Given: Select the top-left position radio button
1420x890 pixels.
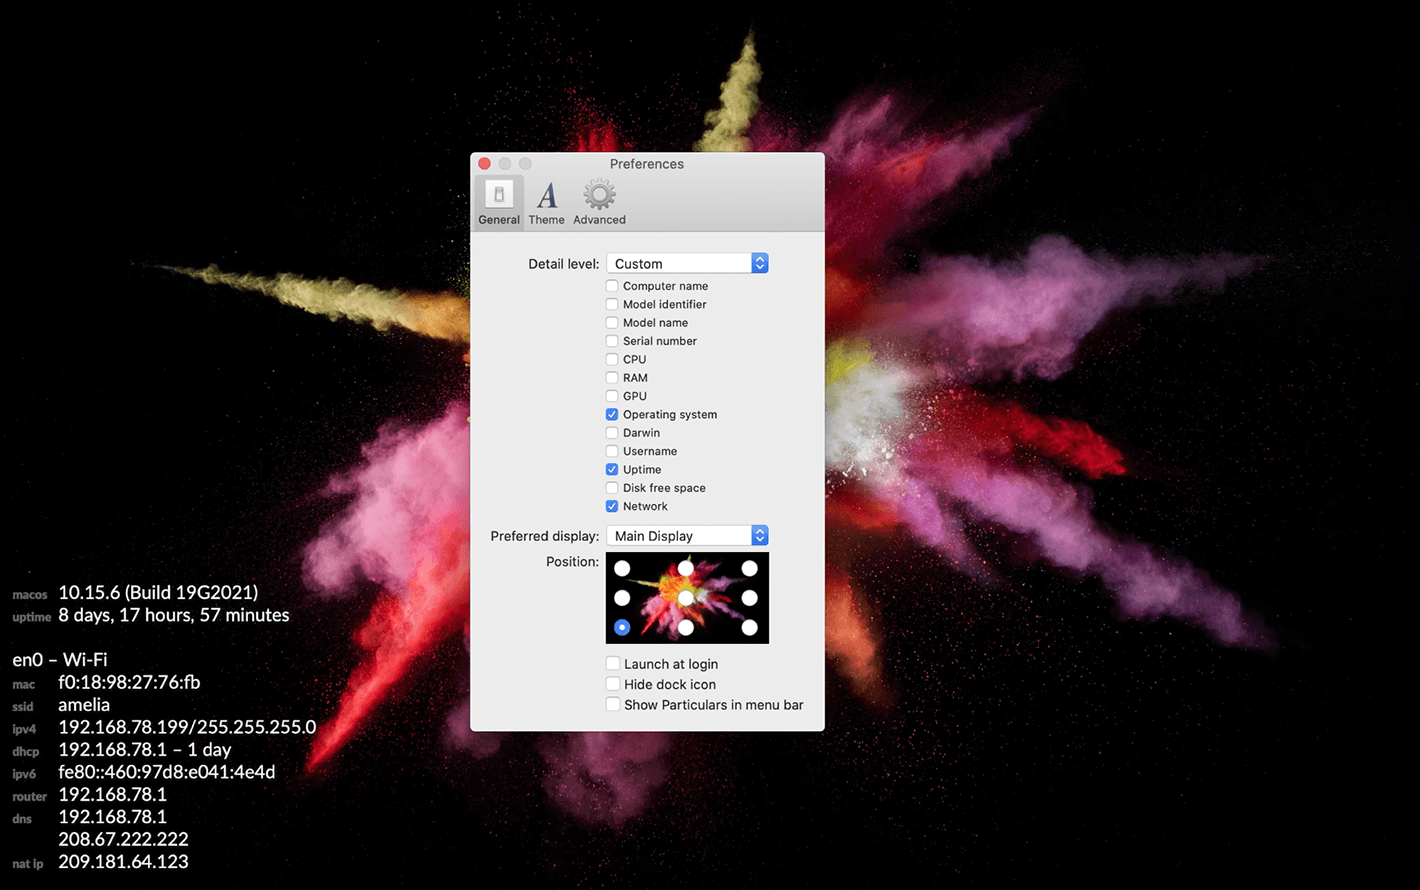Looking at the screenshot, I should [x=622, y=568].
